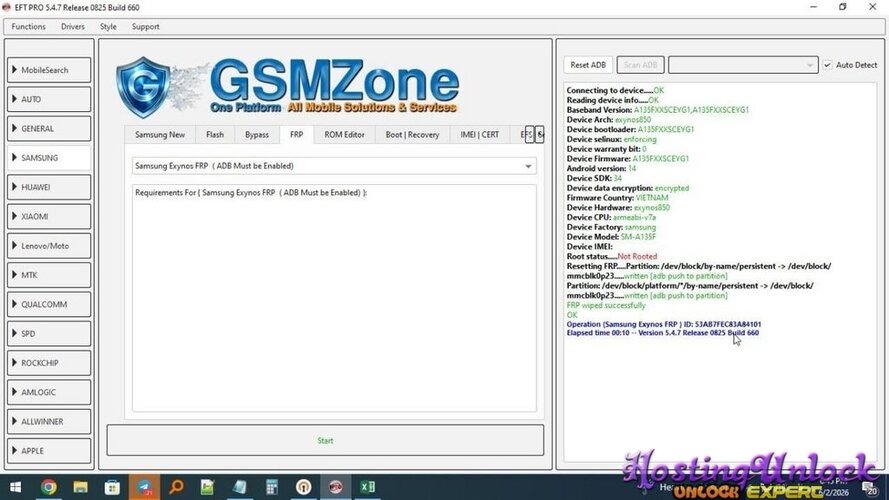Click the EFT Pro title bar icon
This screenshot has width=889, height=500.
point(6,7)
